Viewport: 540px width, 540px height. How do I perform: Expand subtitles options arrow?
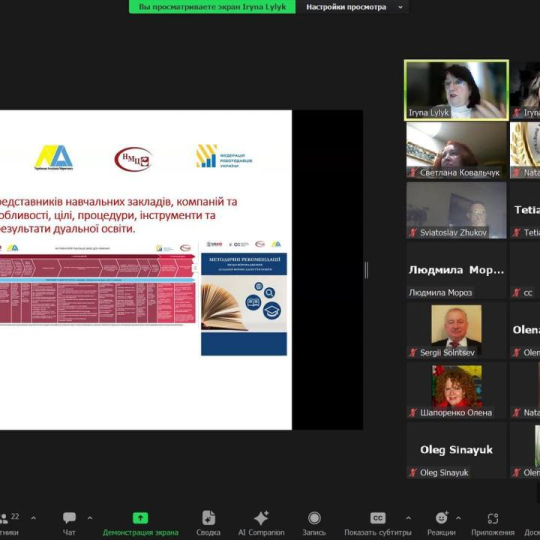pos(408,518)
